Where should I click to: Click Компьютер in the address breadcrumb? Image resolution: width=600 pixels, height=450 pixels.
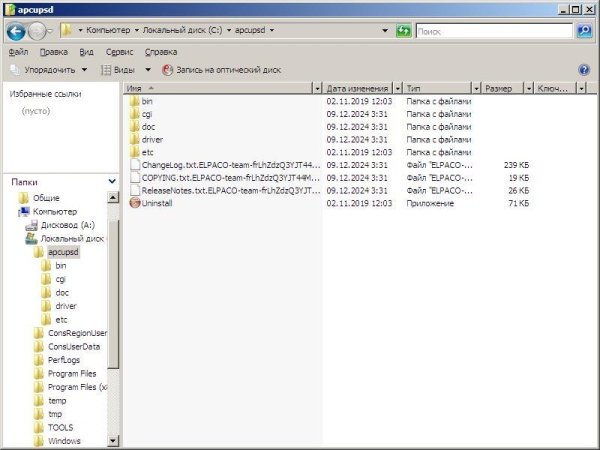click(x=108, y=30)
